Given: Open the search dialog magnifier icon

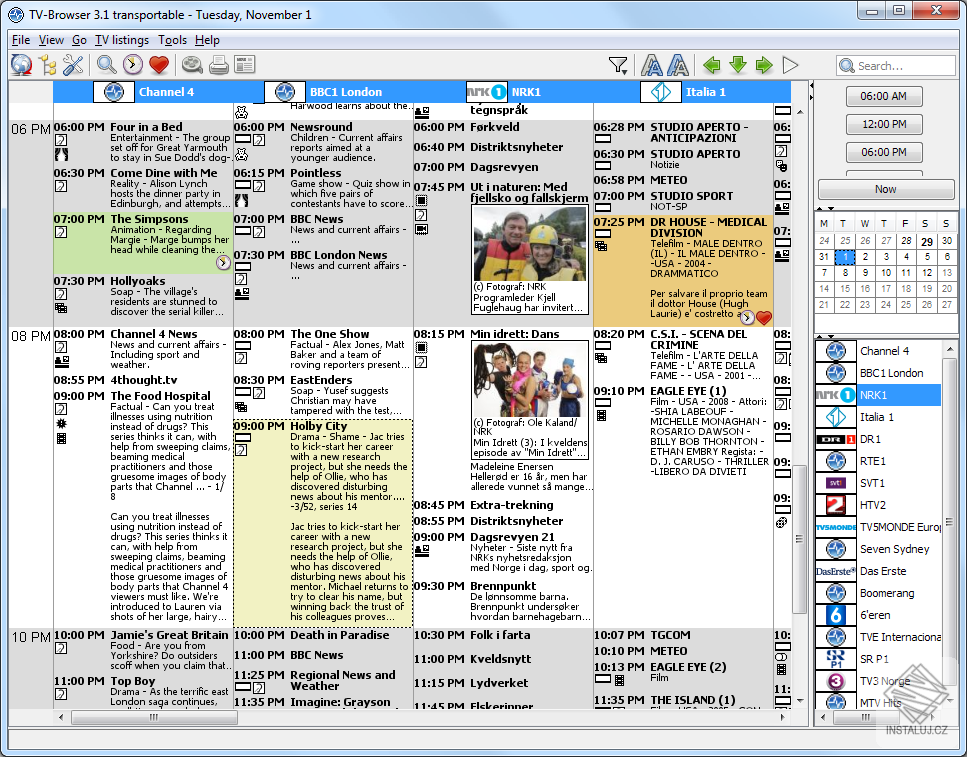Looking at the screenshot, I should pos(104,64).
